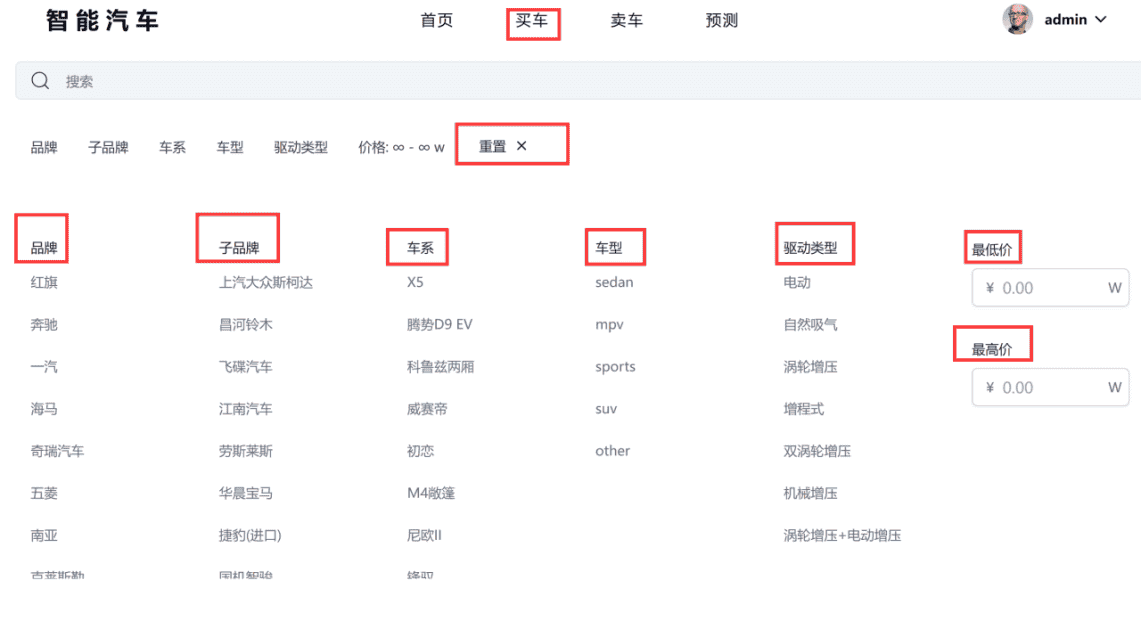This screenshot has height=630, width=1141.
Task: Expand the admin dropdown chevron
Action: coord(1101,20)
